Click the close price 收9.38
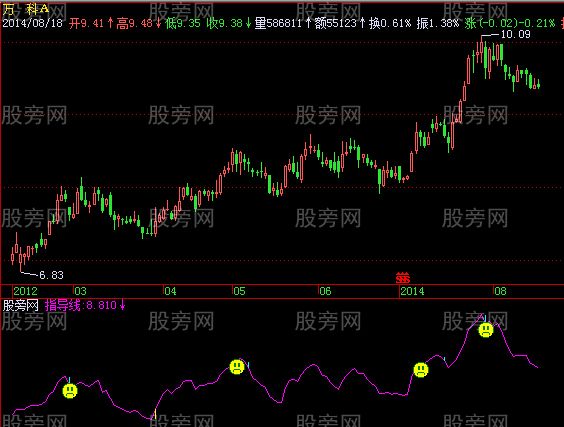This screenshot has width=564, height=427. tap(225, 23)
